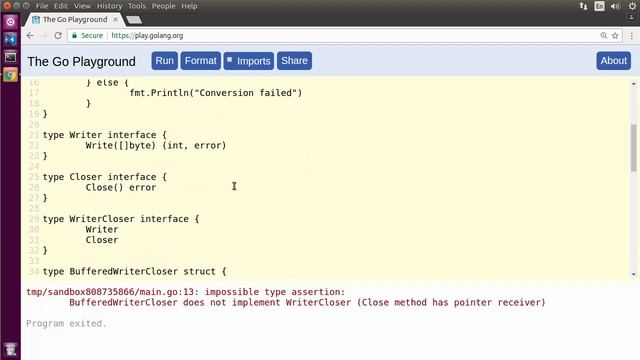
Task: Click the zoom magnifier icon in address bar
Action: click(x=604, y=36)
